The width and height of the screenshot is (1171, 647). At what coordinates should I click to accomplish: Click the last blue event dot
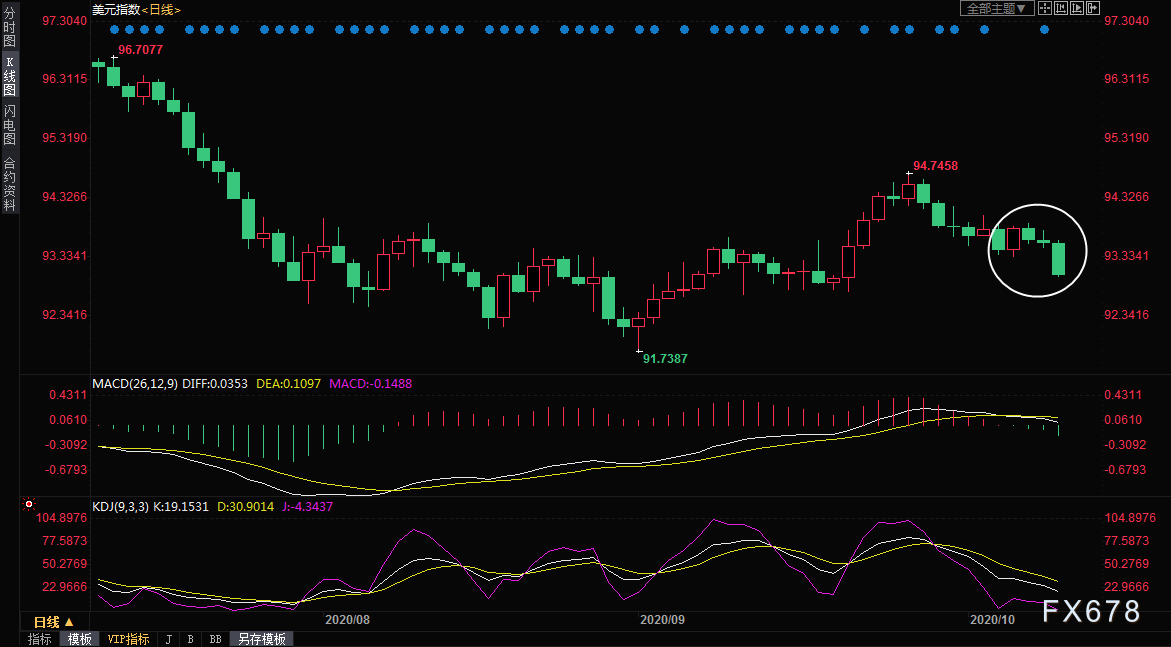[1045, 29]
